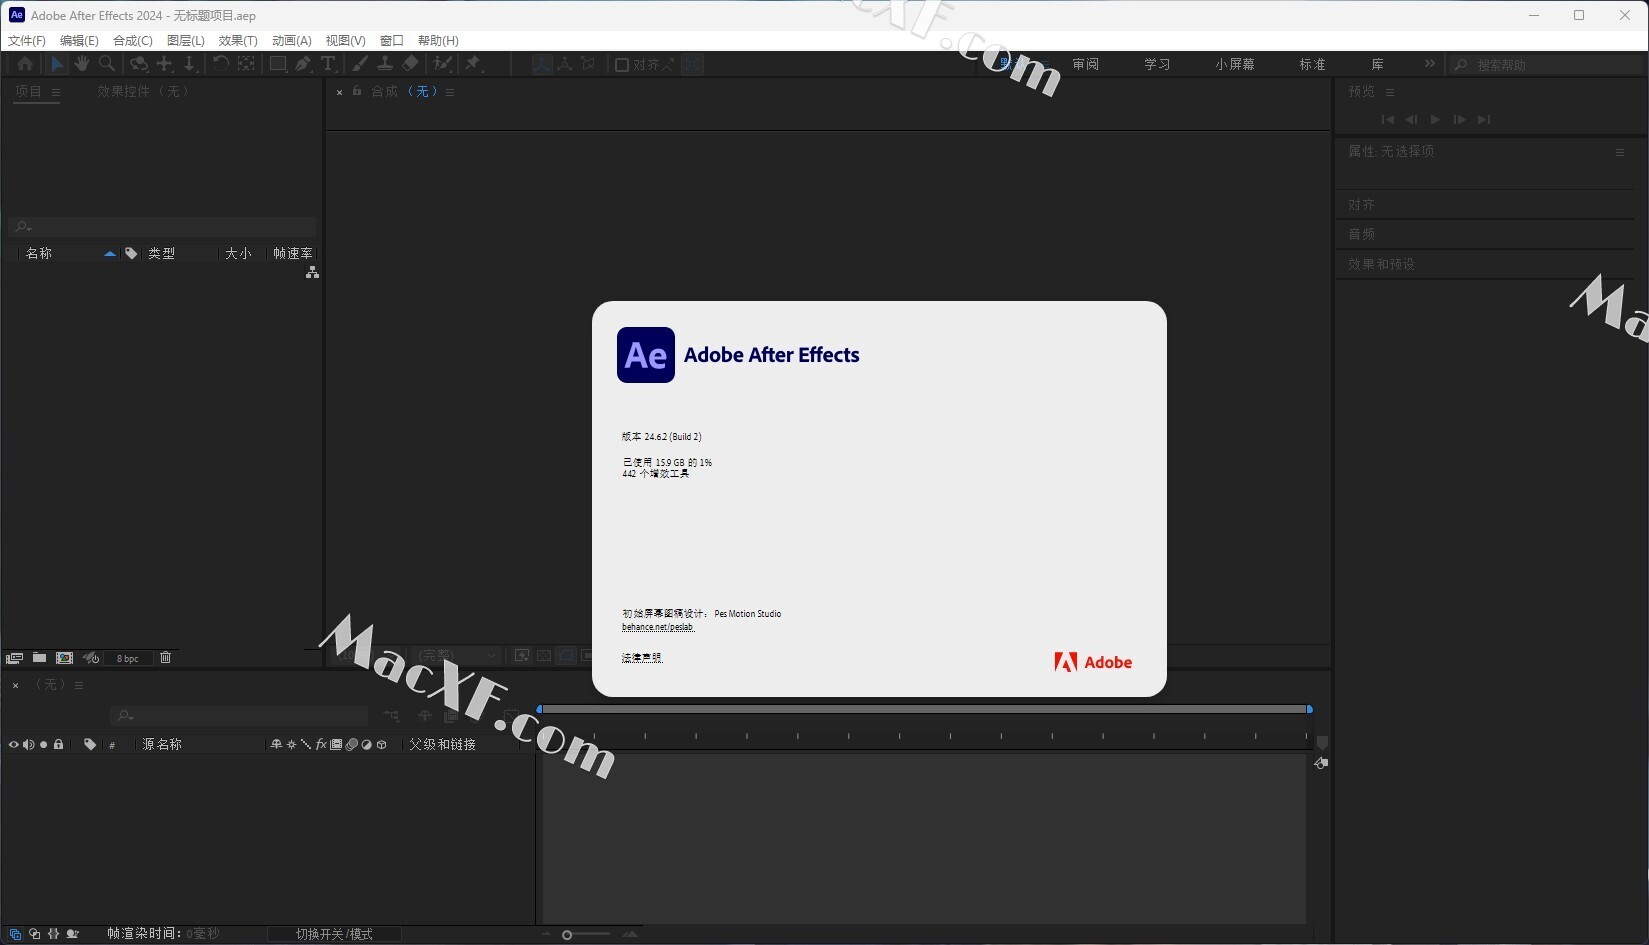Screen dimensions: 1649x945
Task: Open the 法律声明 link in About dialog
Action: [x=642, y=658]
